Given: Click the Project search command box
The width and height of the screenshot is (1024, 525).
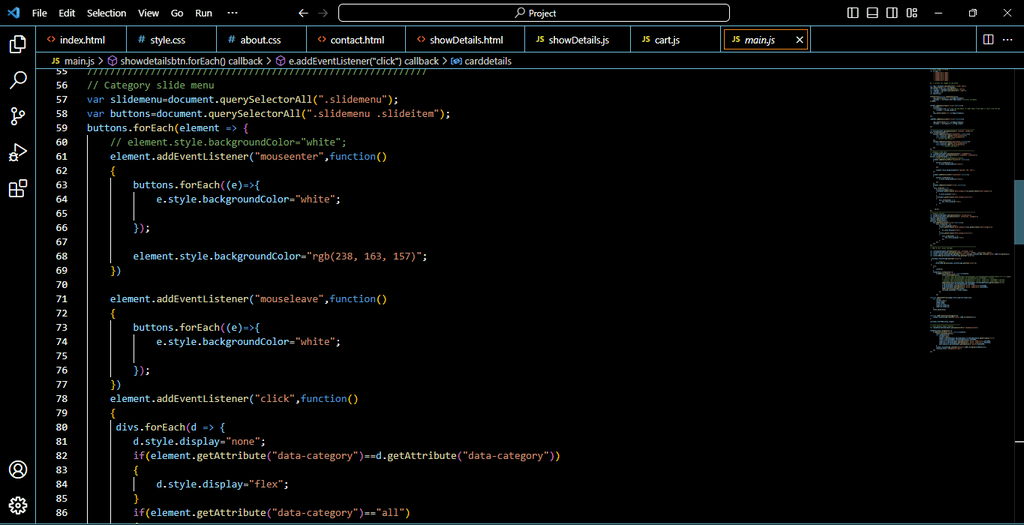Looking at the screenshot, I should [534, 13].
